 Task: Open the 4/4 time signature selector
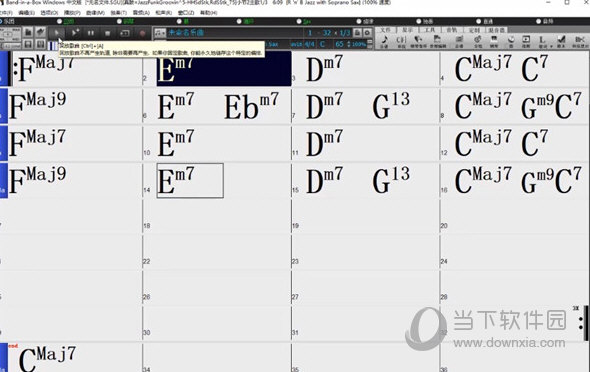click(310, 44)
